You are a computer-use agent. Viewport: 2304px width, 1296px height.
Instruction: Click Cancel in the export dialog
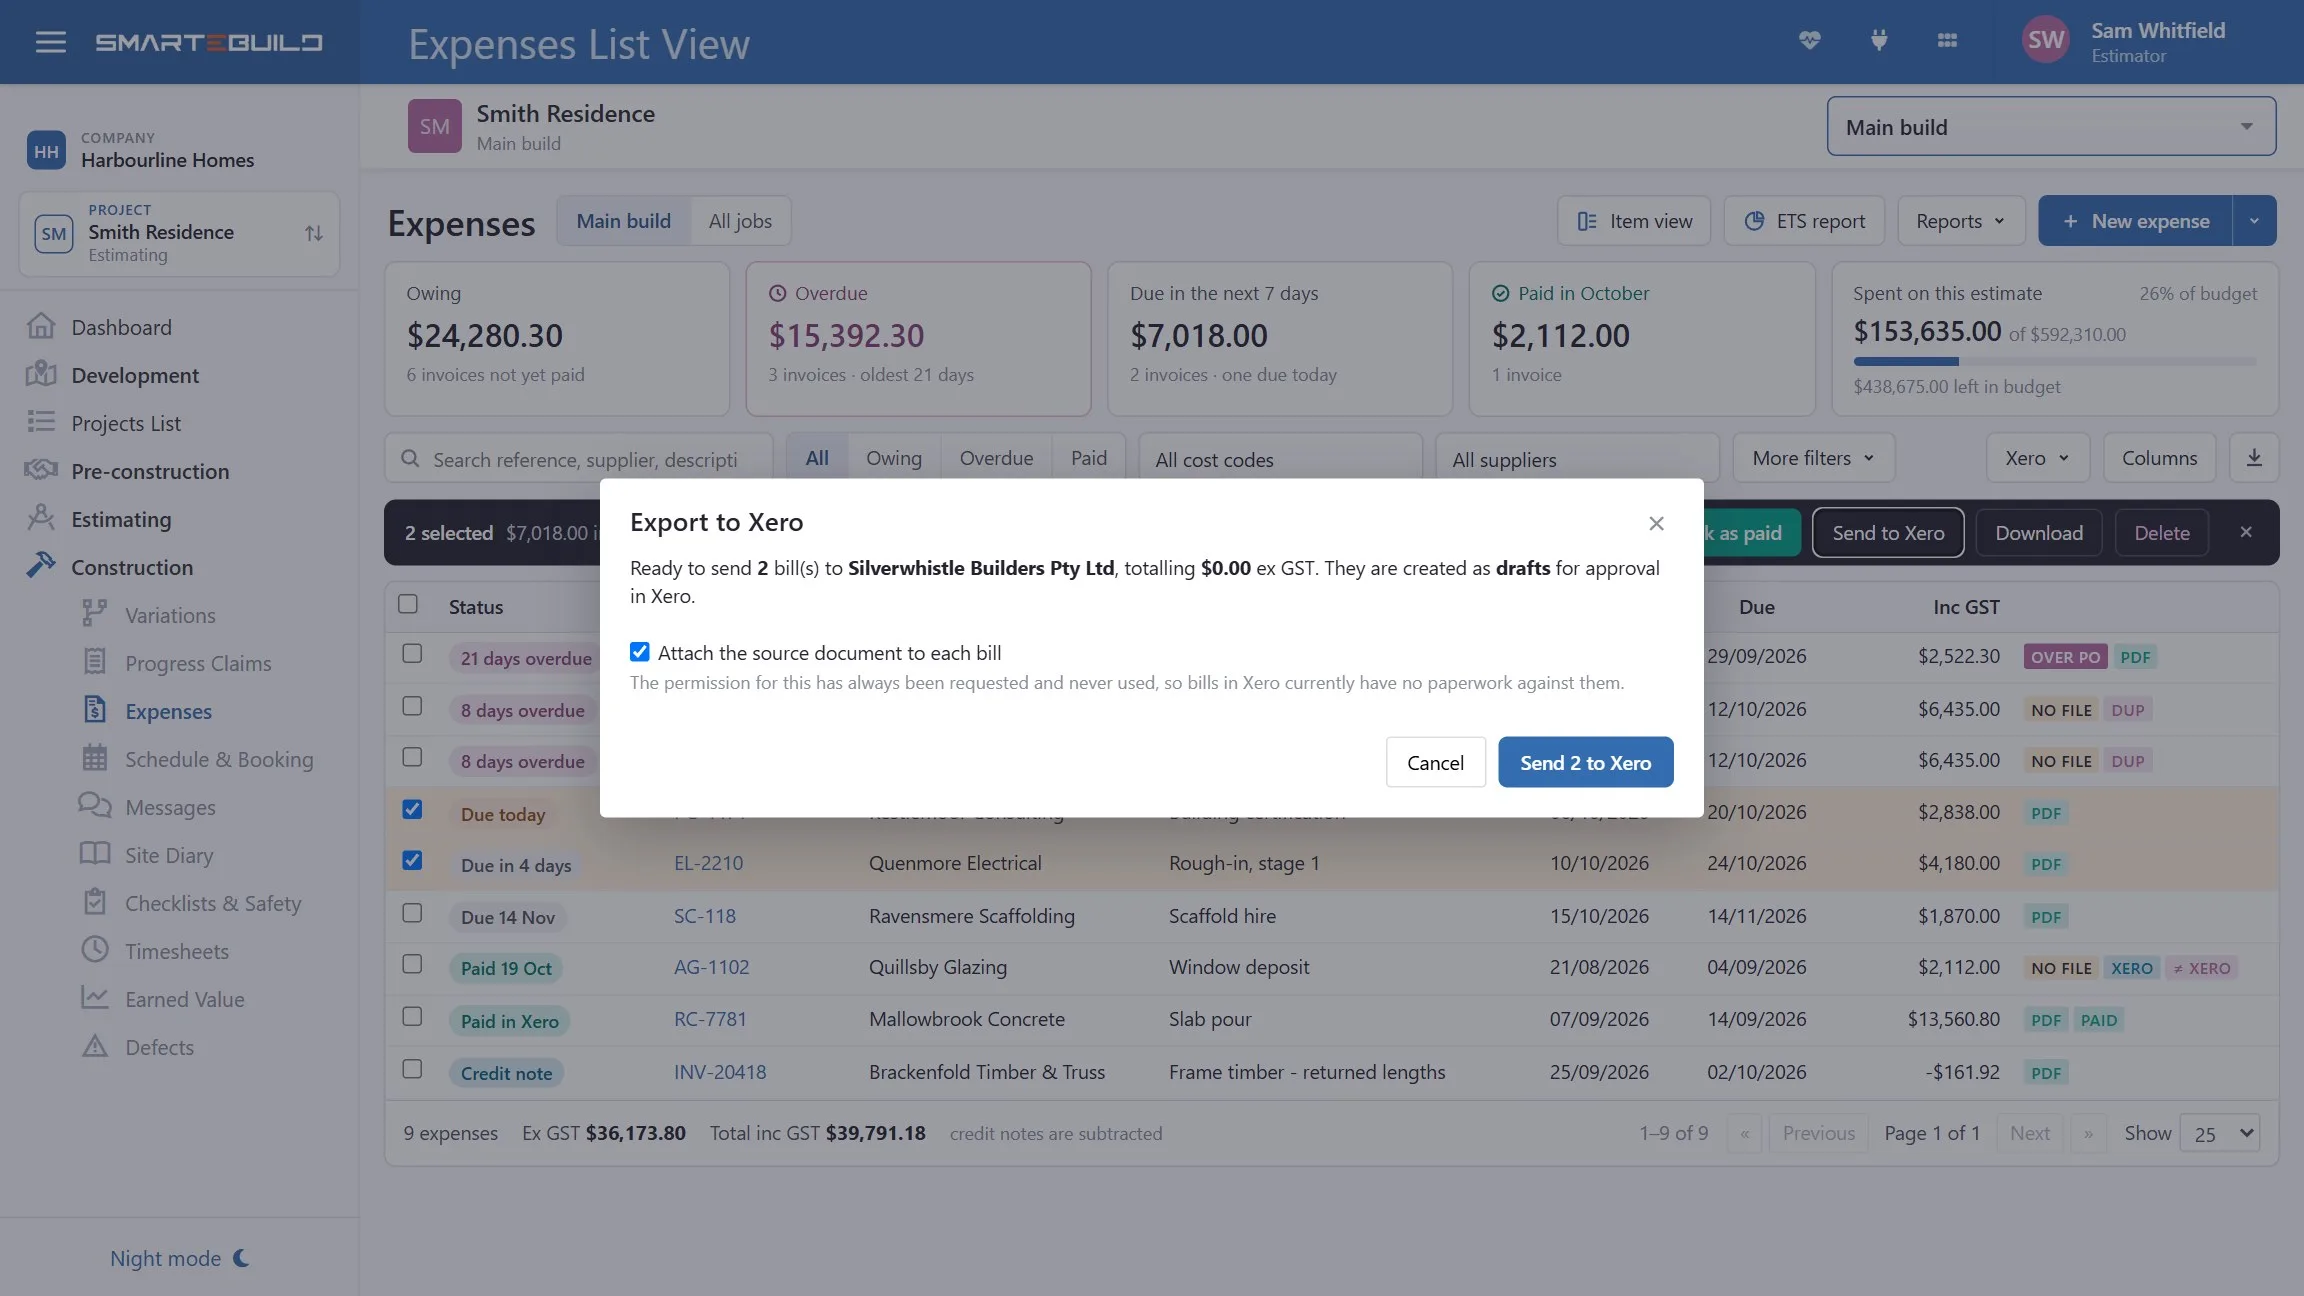(1435, 762)
